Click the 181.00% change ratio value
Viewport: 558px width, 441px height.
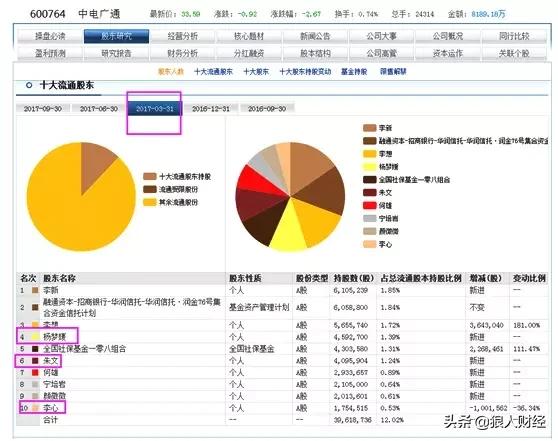(x=526, y=325)
